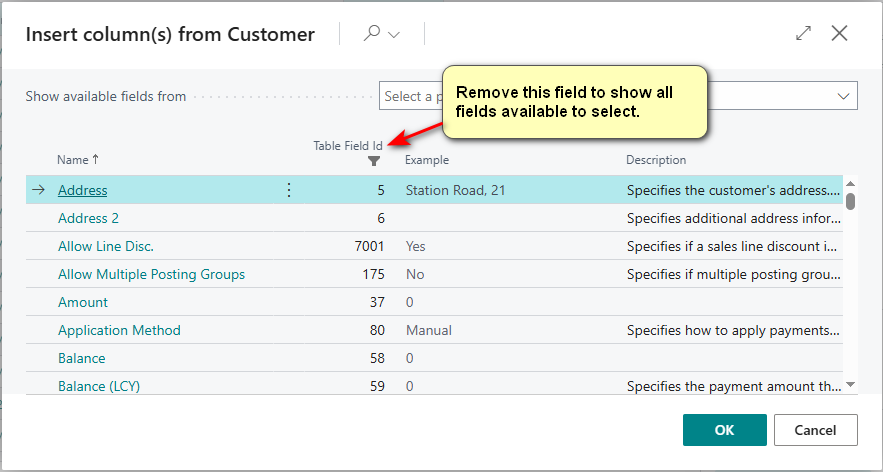Screen dimensions: 883x472
Task: Select Allow Multiple Posting Groups field
Action: click(x=151, y=274)
